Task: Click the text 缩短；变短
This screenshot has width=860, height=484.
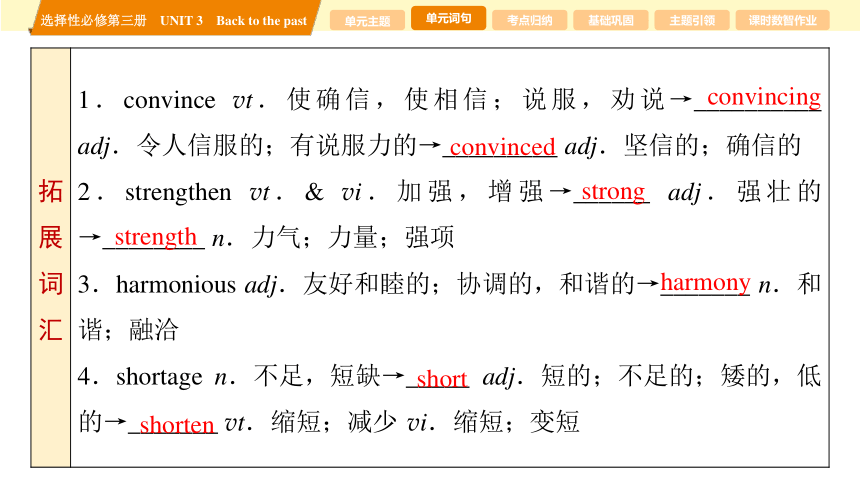Action: tap(516, 422)
